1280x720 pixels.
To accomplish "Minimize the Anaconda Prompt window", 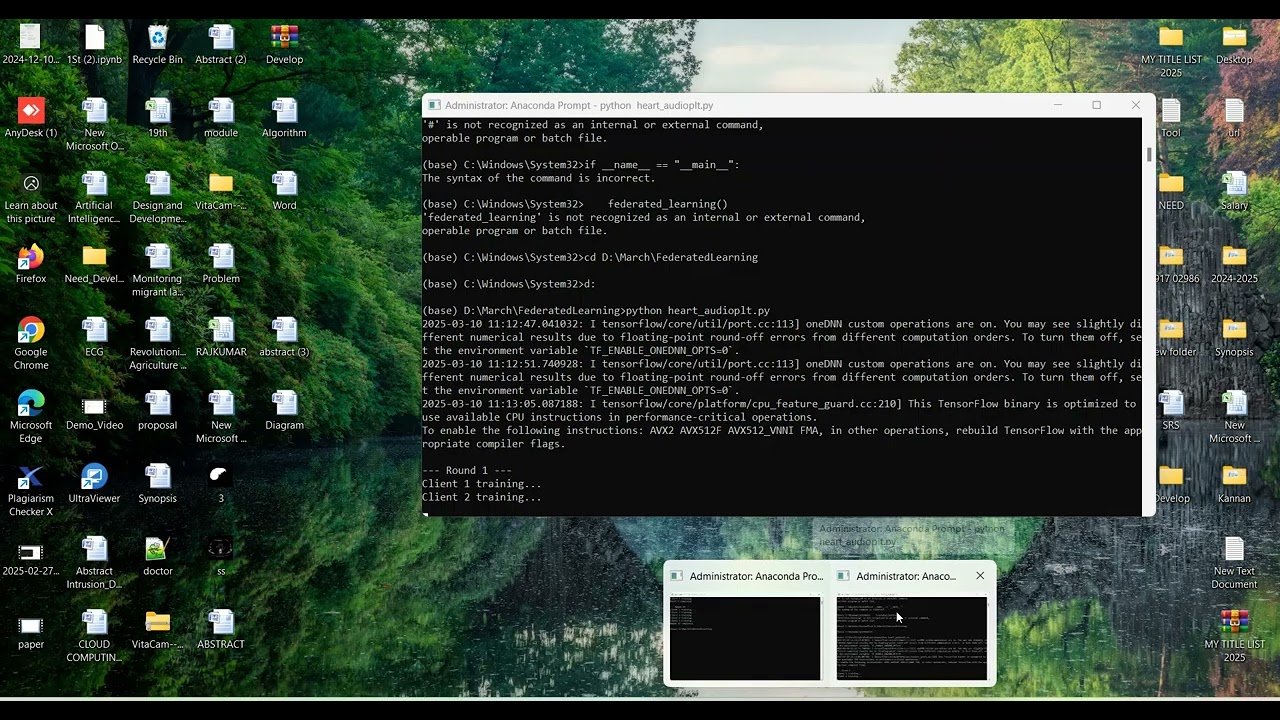I will pyautogui.click(x=1058, y=105).
